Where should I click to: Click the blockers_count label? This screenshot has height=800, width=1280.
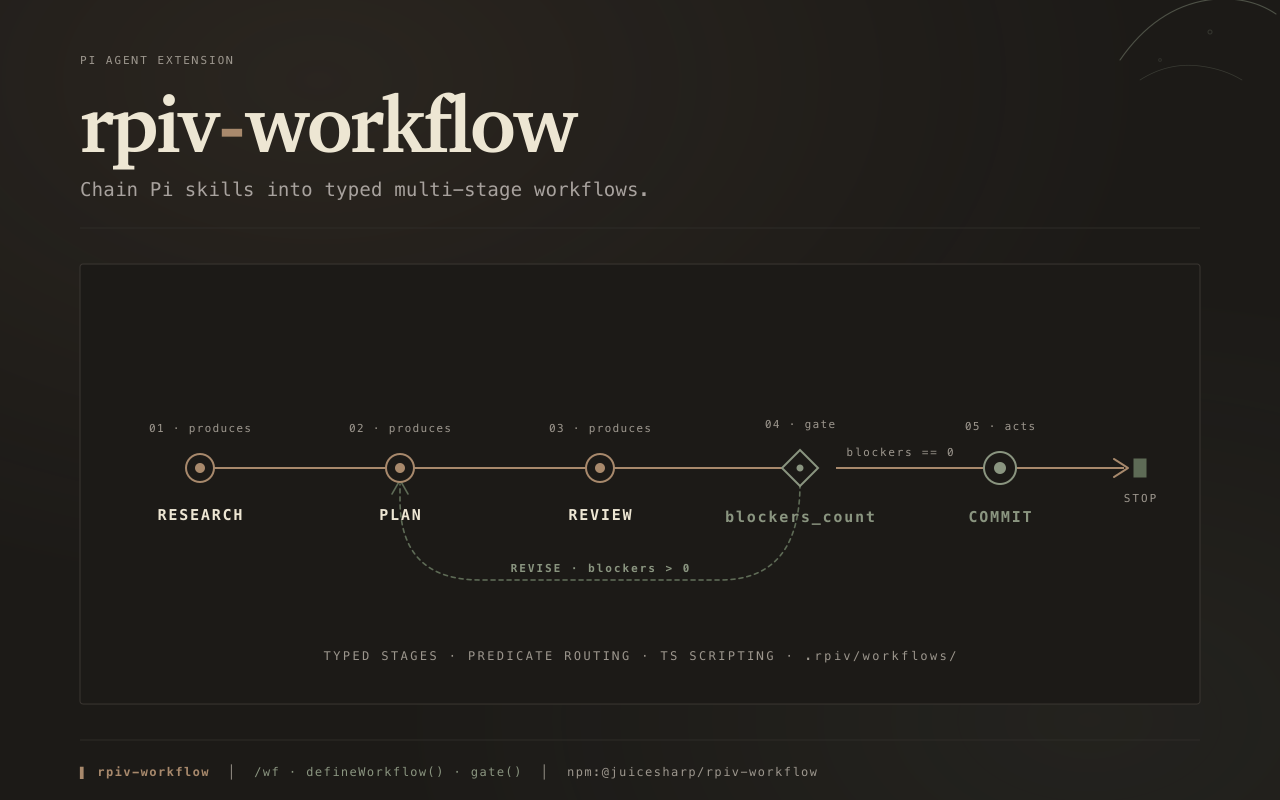tap(800, 517)
